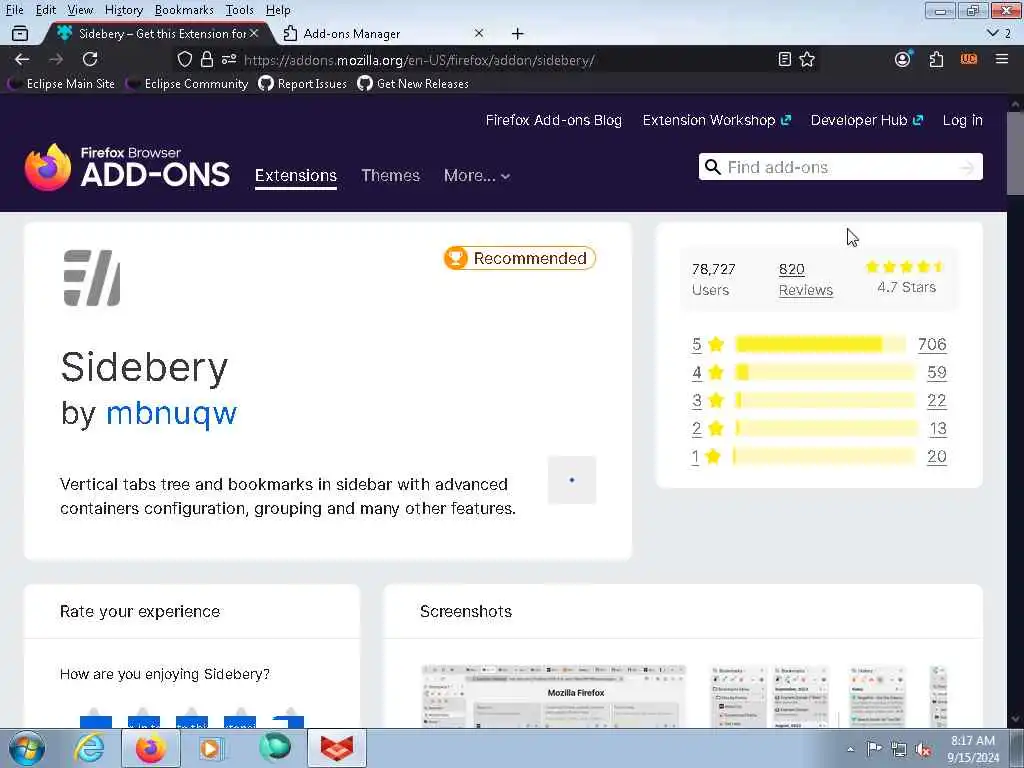This screenshot has height=768, width=1024.
Task: Click Firefox icon in taskbar
Action: (x=151, y=748)
